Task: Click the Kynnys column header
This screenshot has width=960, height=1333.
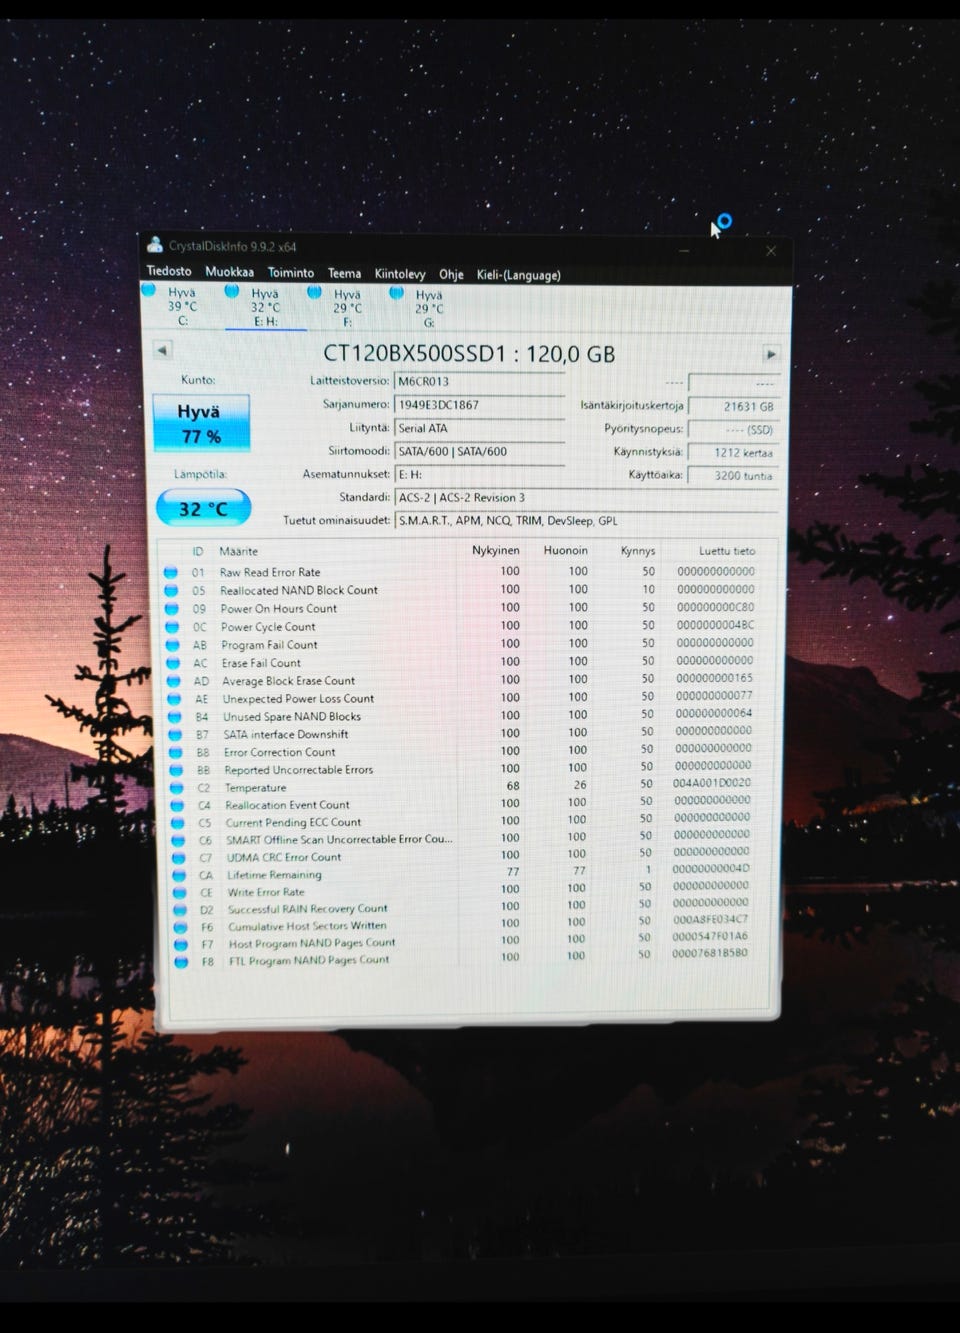Action: tap(638, 550)
